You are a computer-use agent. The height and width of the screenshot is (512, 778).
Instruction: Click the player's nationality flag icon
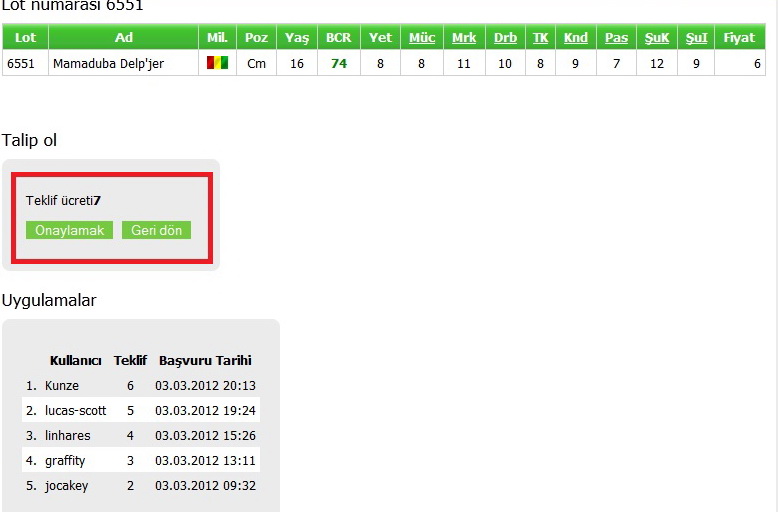(217, 63)
